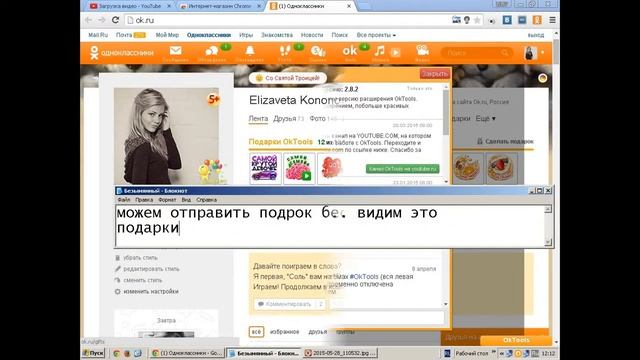Click the cake gift with strawberry
The image size is (640, 360).
(x=502, y=168)
